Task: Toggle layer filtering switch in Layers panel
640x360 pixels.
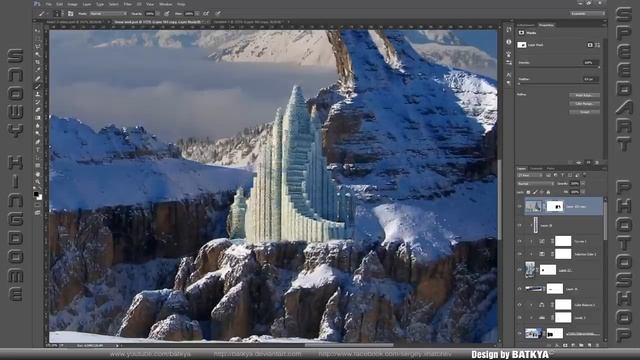Action: (584, 174)
